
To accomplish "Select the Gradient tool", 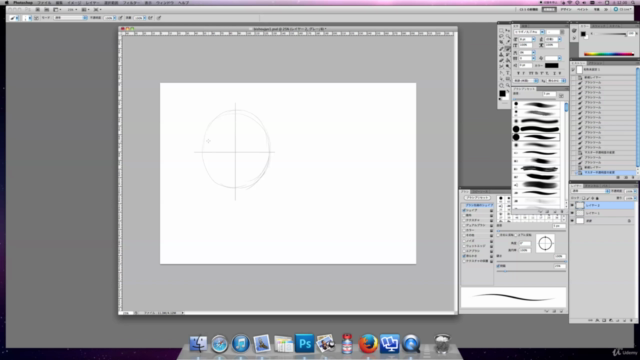I will pyautogui.click(x=508, y=60).
